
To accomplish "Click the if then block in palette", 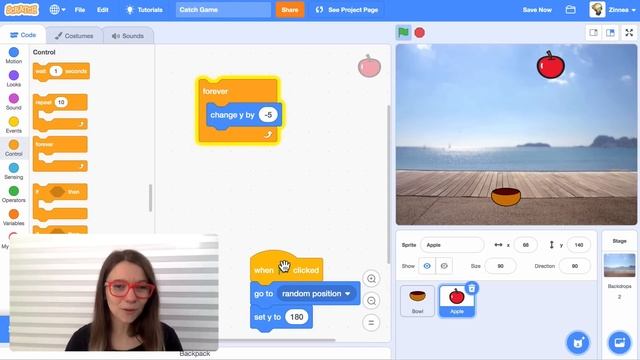I will click(60, 202).
